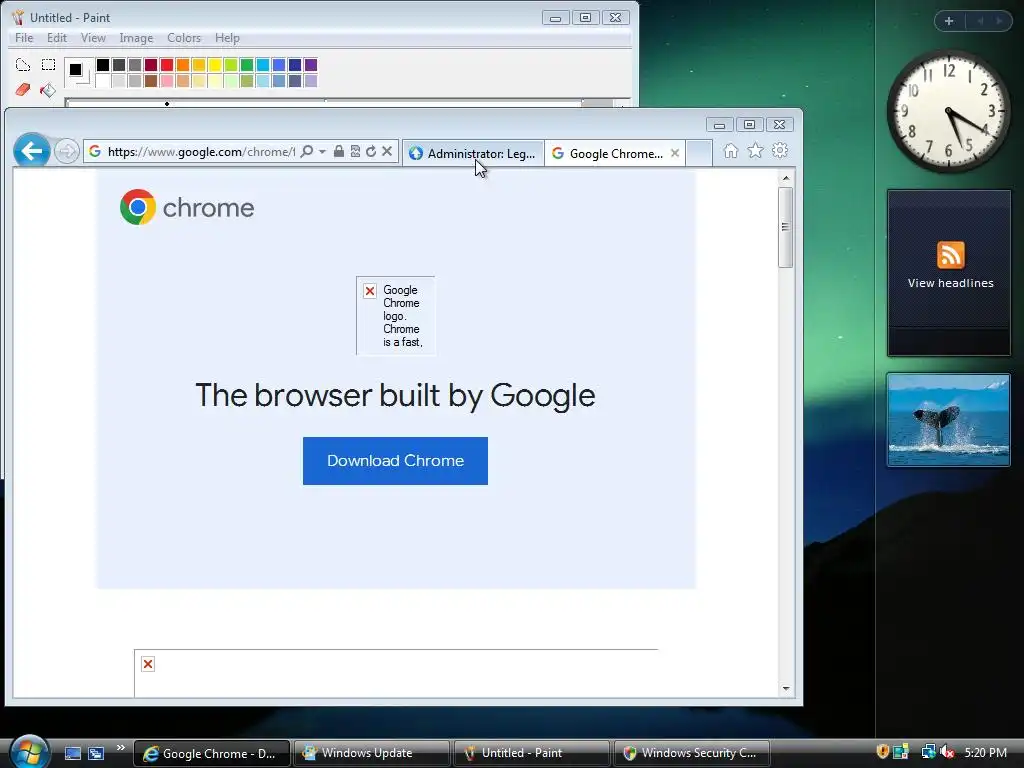Activate Google Chrome - D... taskbar button
This screenshot has width=1024, height=768.
pos(212,754)
